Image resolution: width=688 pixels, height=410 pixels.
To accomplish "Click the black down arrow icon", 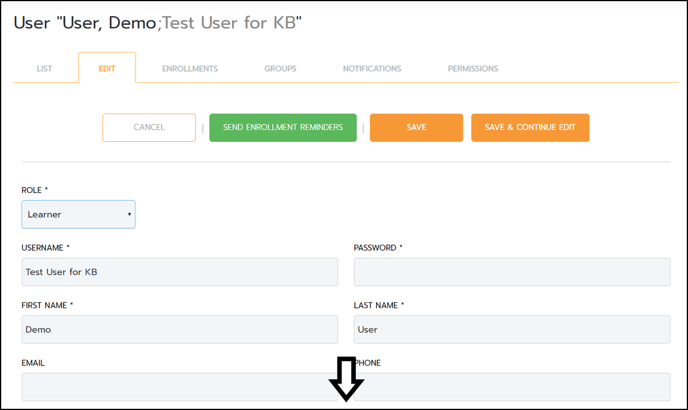I will pyautogui.click(x=346, y=379).
